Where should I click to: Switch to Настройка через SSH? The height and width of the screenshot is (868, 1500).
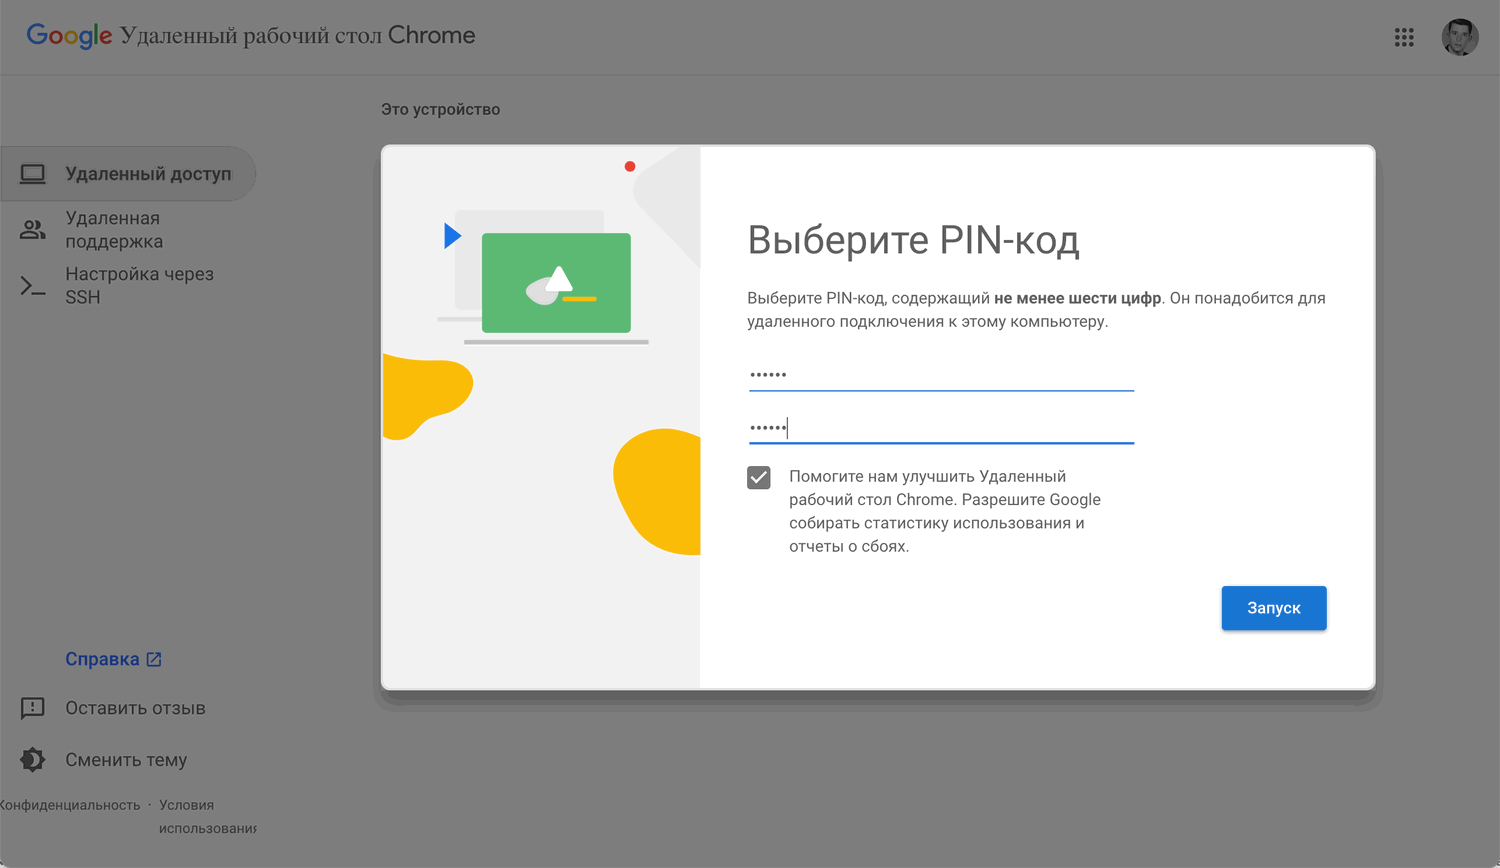[140, 285]
